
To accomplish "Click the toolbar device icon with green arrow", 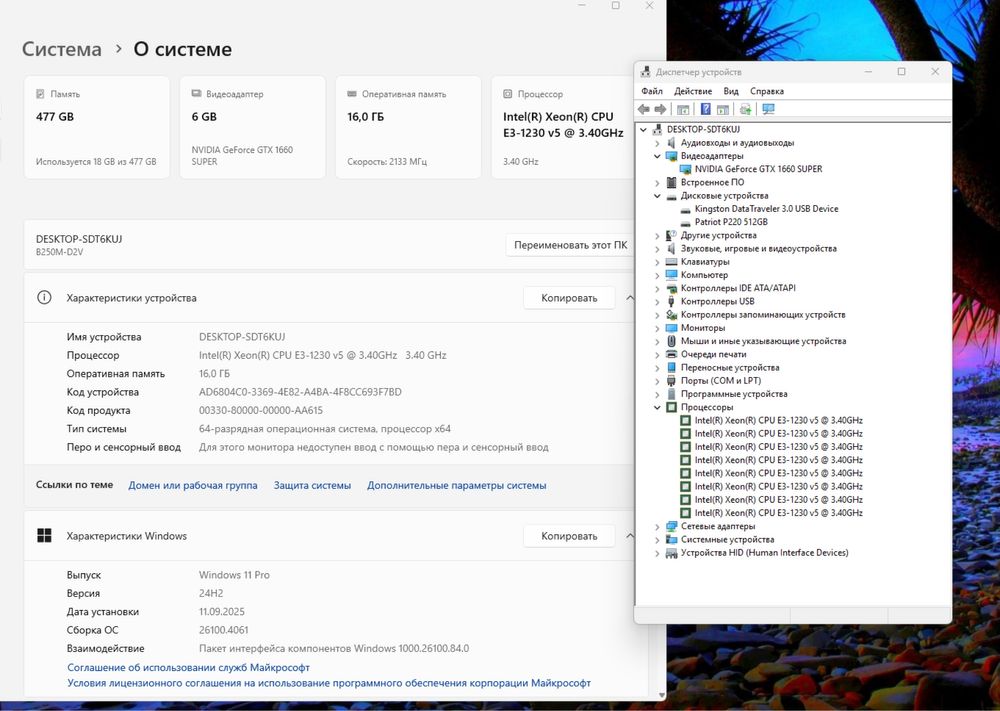I will point(746,109).
